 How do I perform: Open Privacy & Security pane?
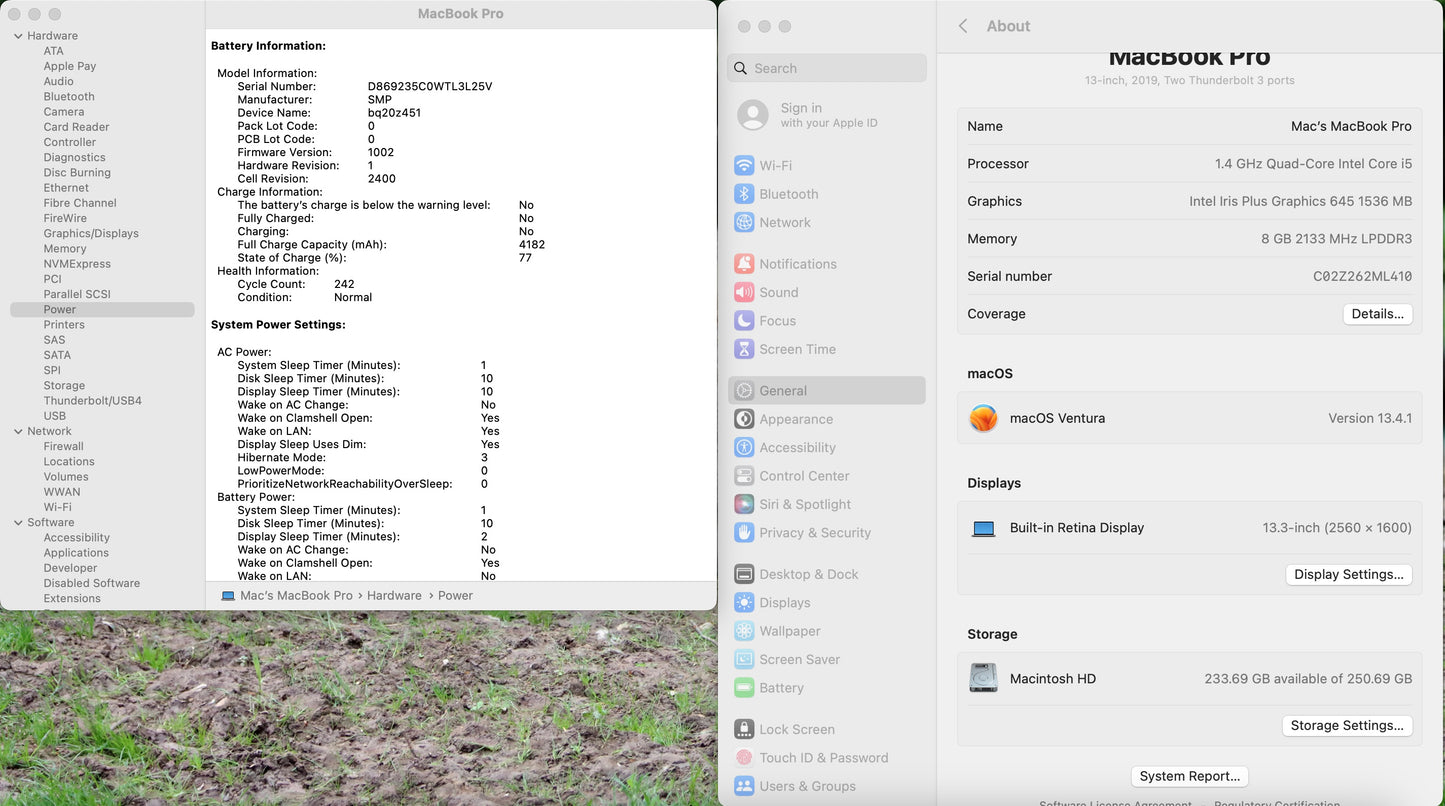pyautogui.click(x=814, y=533)
